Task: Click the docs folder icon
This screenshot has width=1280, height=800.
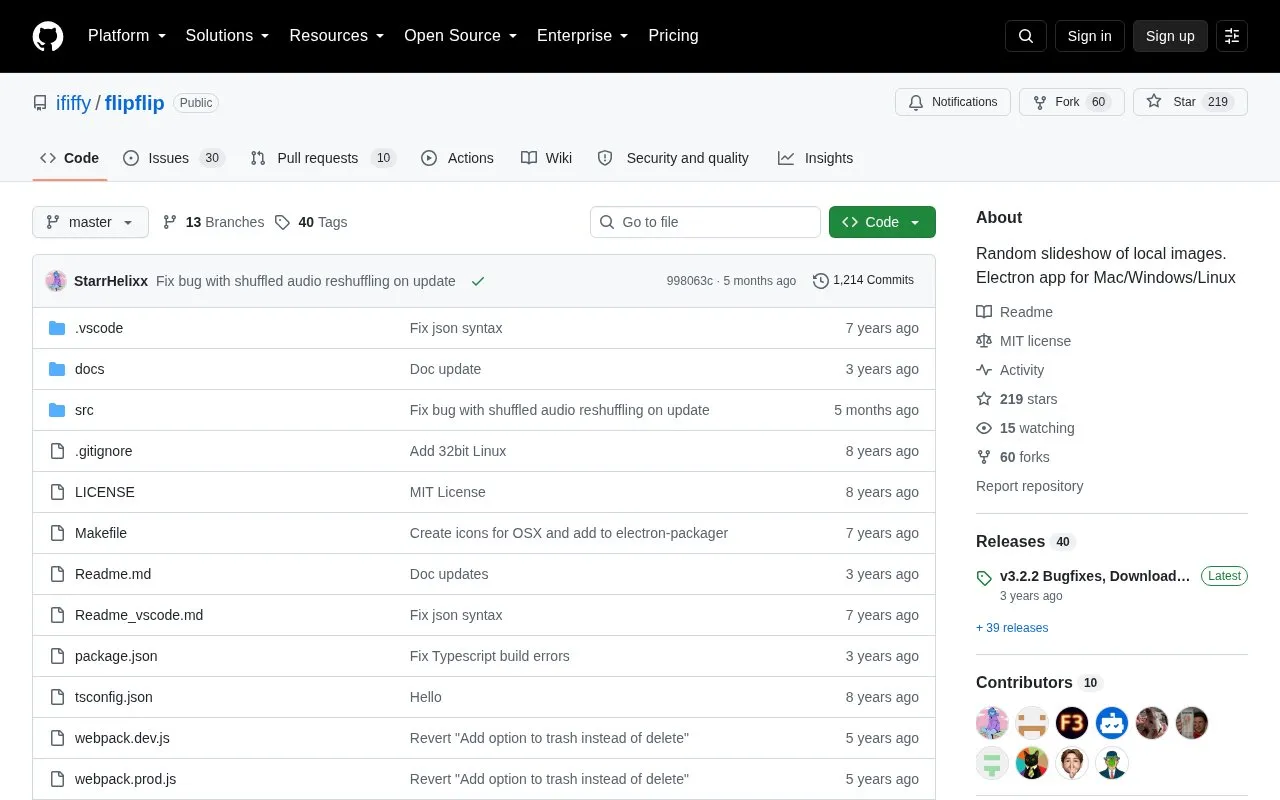Action: [57, 369]
